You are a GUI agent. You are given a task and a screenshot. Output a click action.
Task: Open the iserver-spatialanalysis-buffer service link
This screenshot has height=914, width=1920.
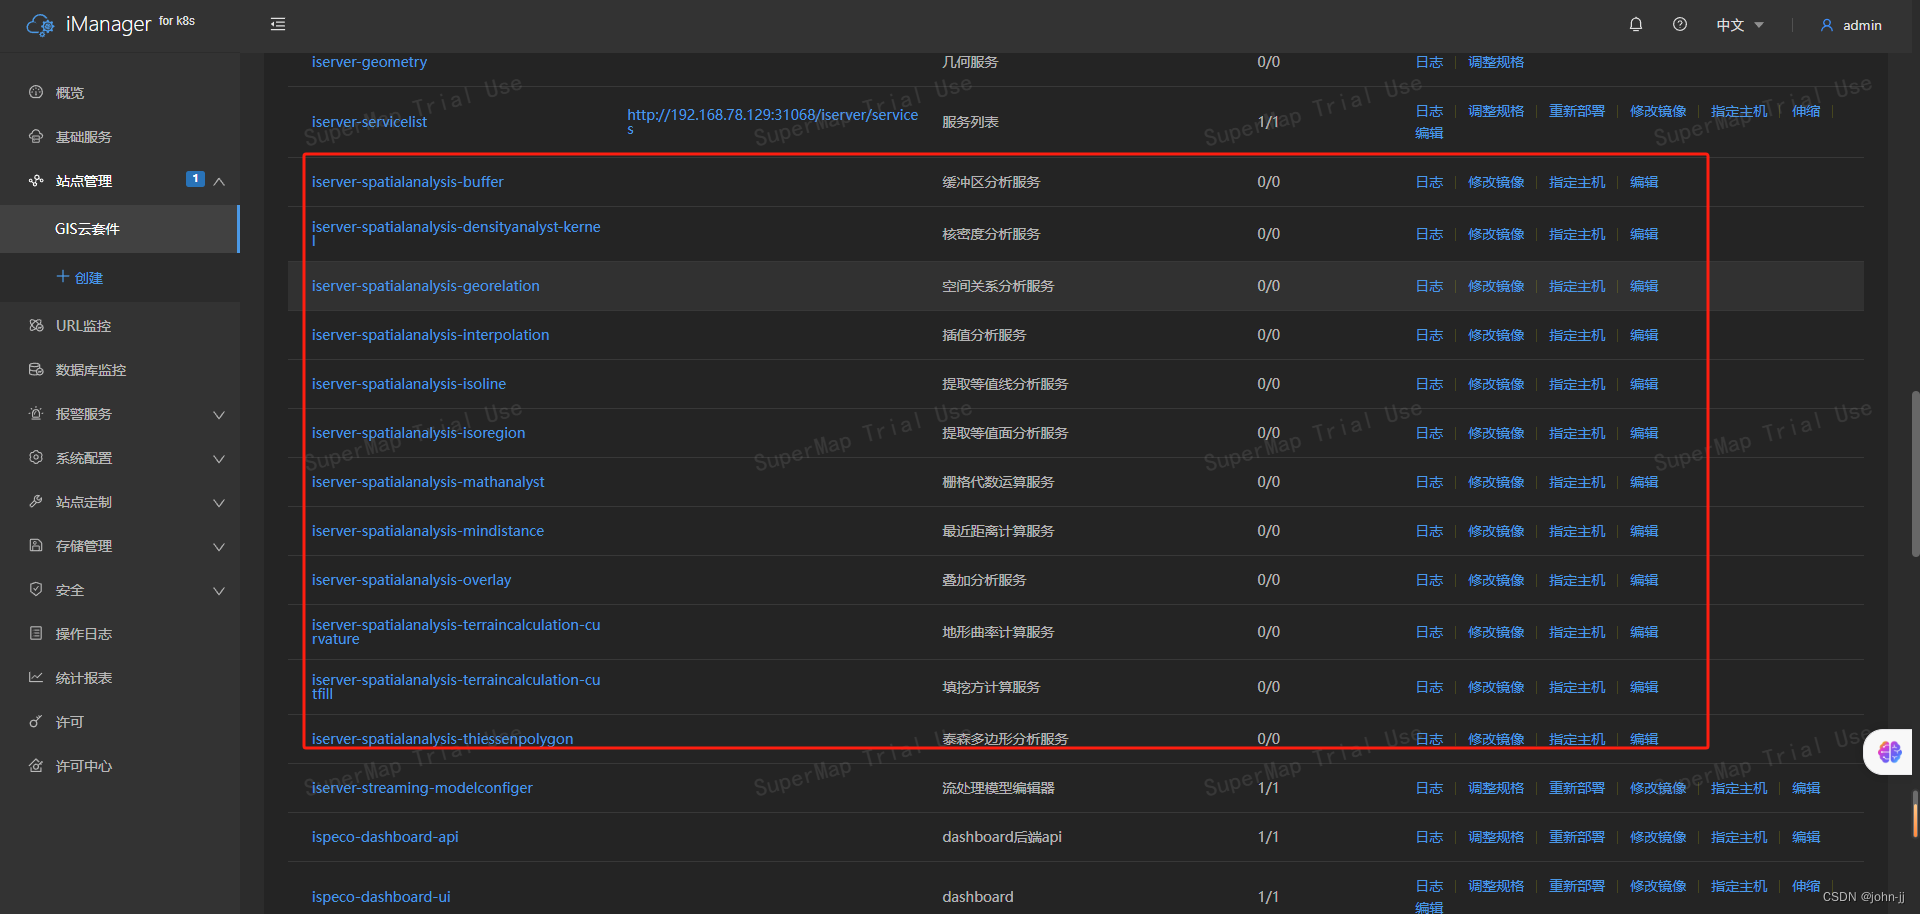(x=407, y=182)
